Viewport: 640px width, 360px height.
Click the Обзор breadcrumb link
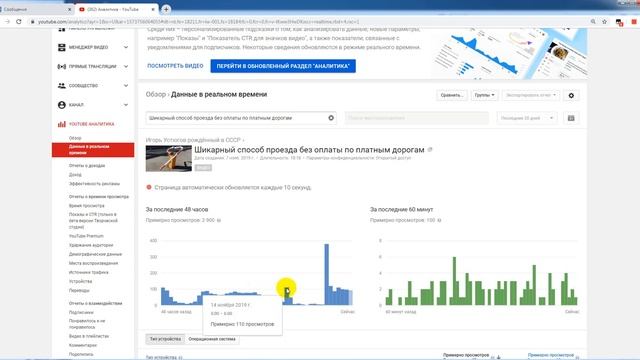tap(156, 94)
